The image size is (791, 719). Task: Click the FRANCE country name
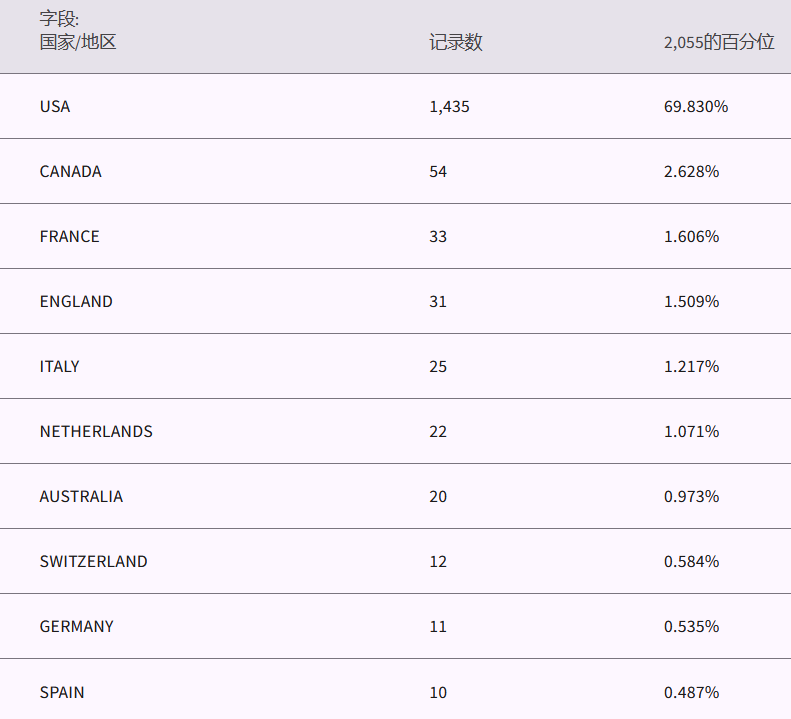(69, 236)
